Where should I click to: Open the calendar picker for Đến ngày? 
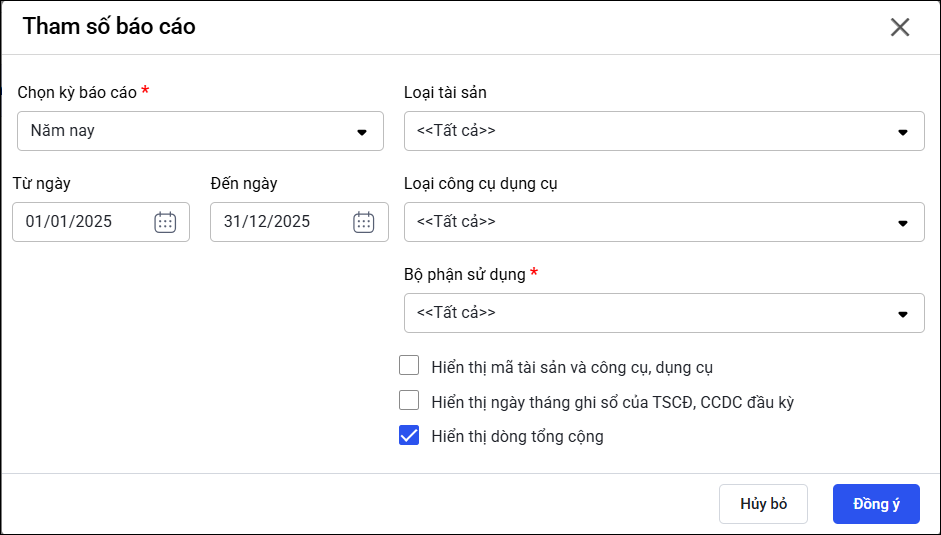364,222
